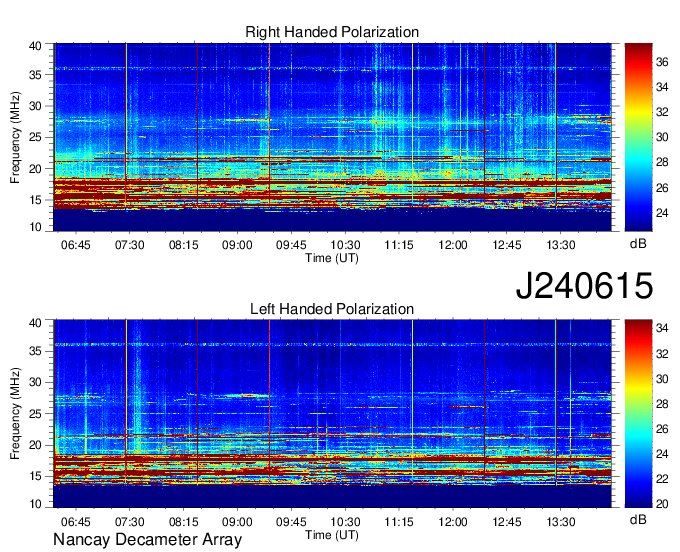Click '13:30' on the top time axis
Image resolution: width=680 pixels, height=552 pixels.
561,245
